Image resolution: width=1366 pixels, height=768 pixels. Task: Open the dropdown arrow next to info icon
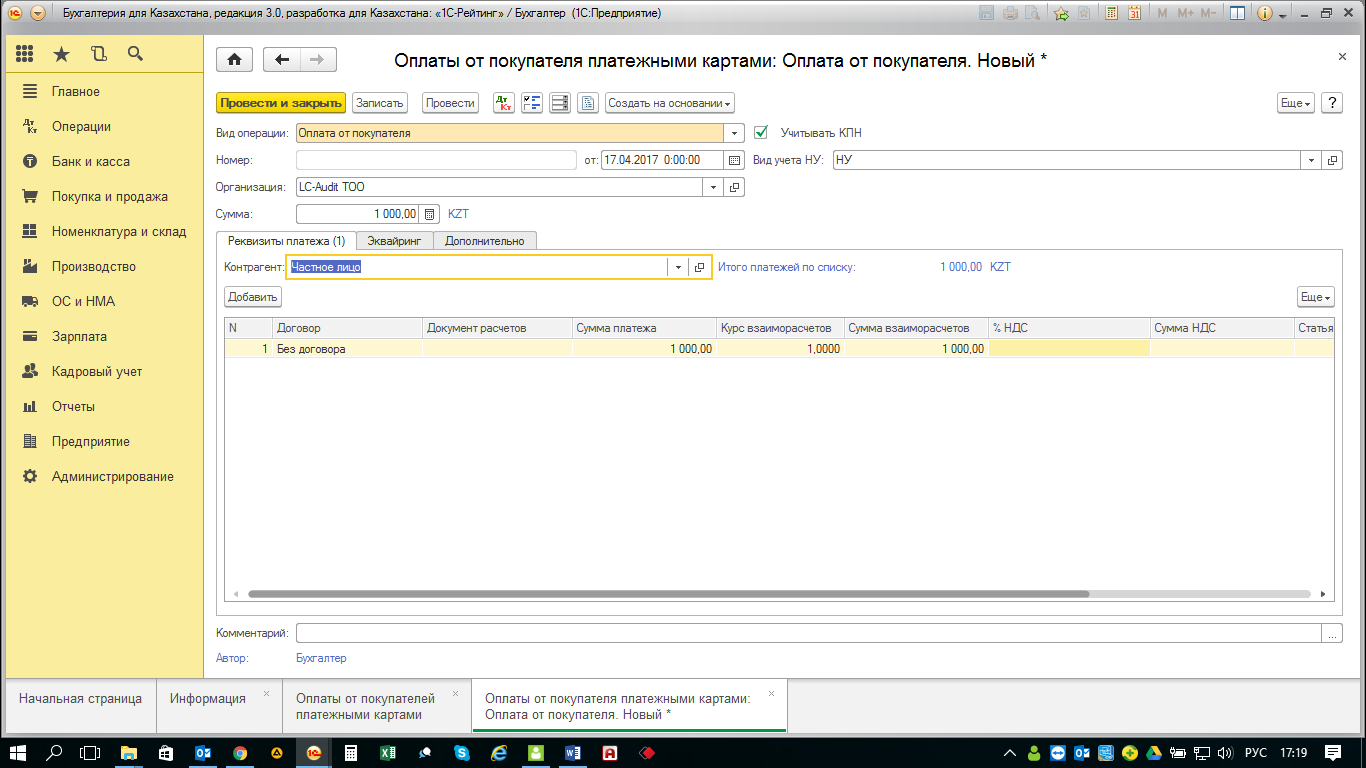point(1281,14)
